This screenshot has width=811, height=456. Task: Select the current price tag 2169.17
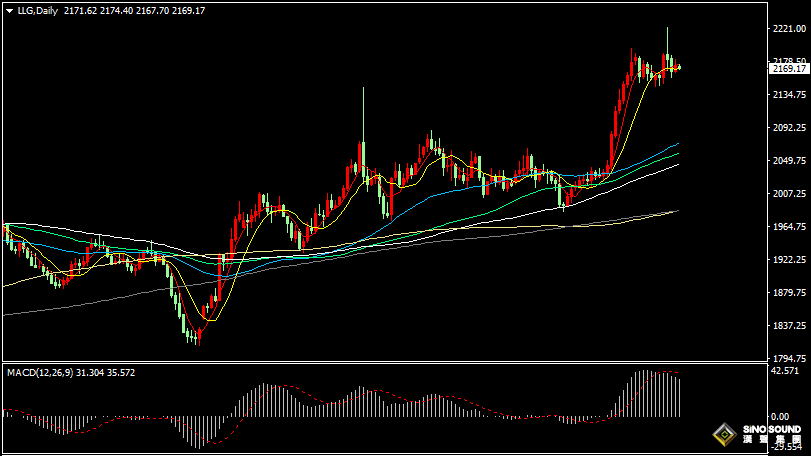click(789, 68)
